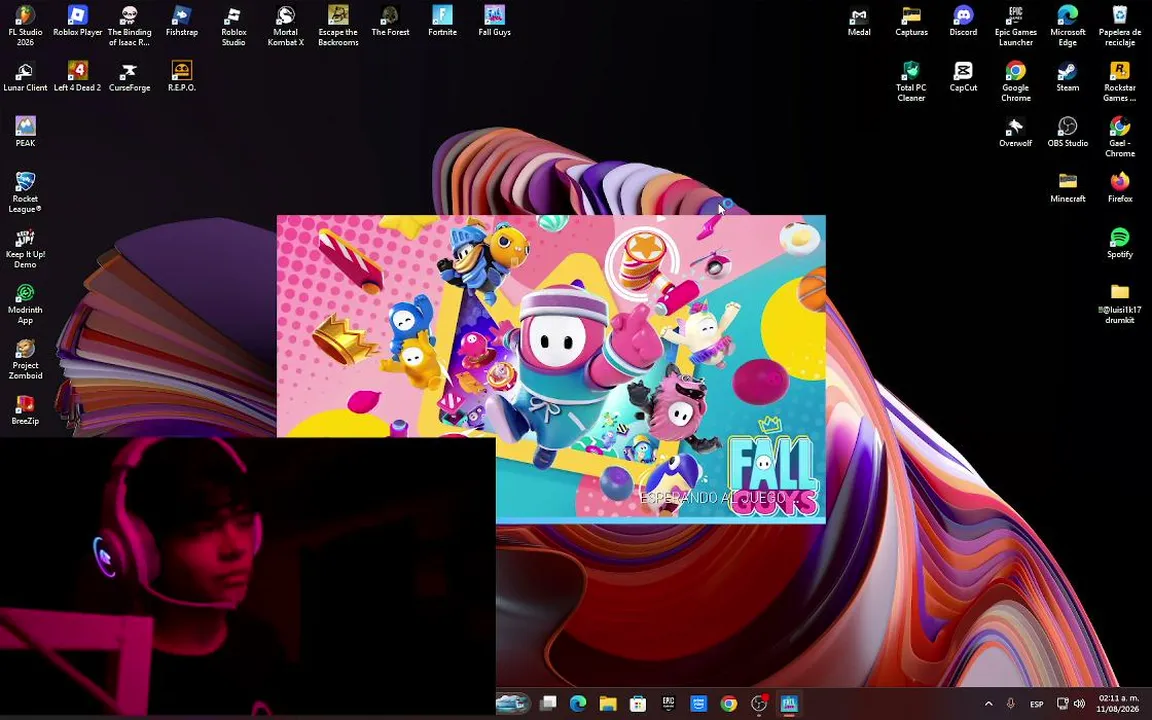Open the Overwolf desktop shortcut

[1015, 132]
